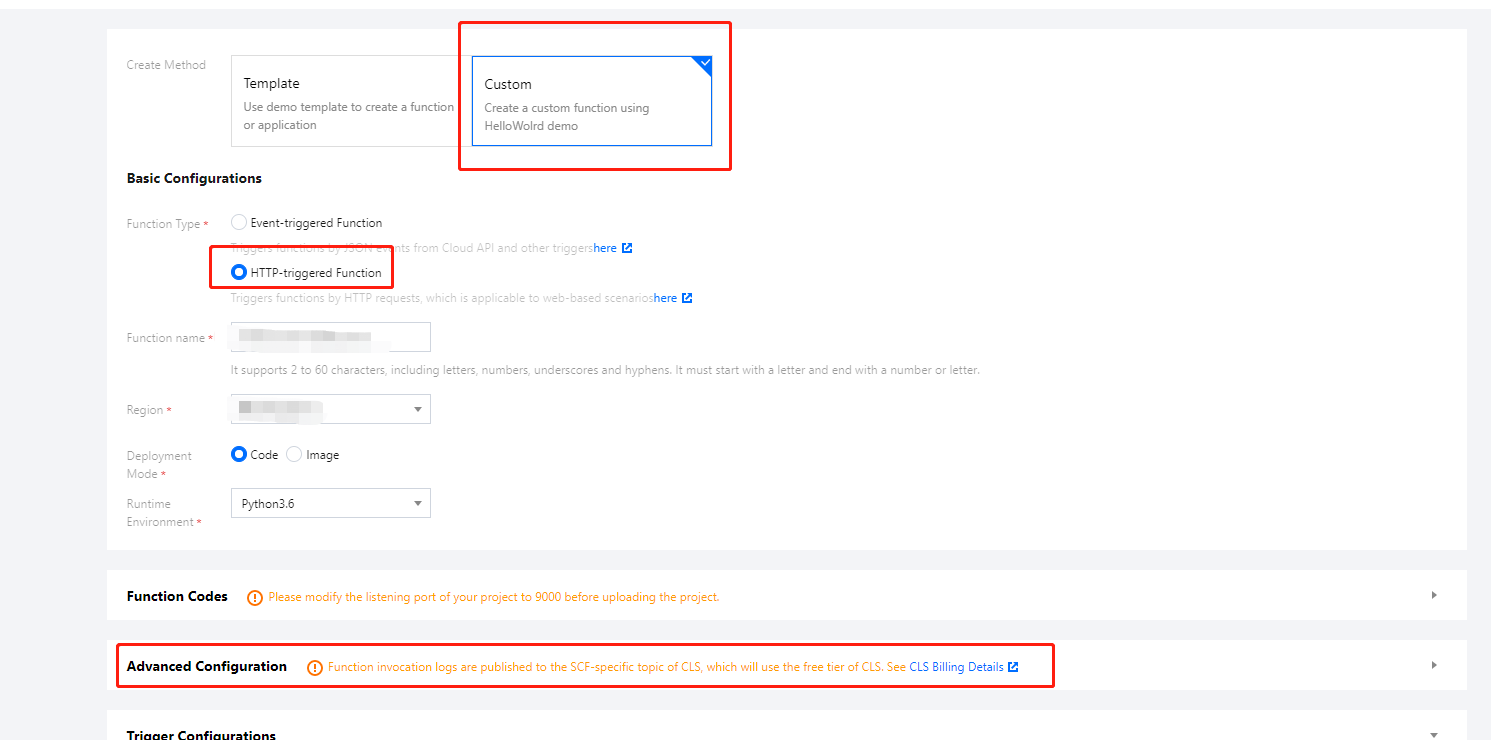Click the external link icon after CLS Billing Details

click(x=1013, y=667)
